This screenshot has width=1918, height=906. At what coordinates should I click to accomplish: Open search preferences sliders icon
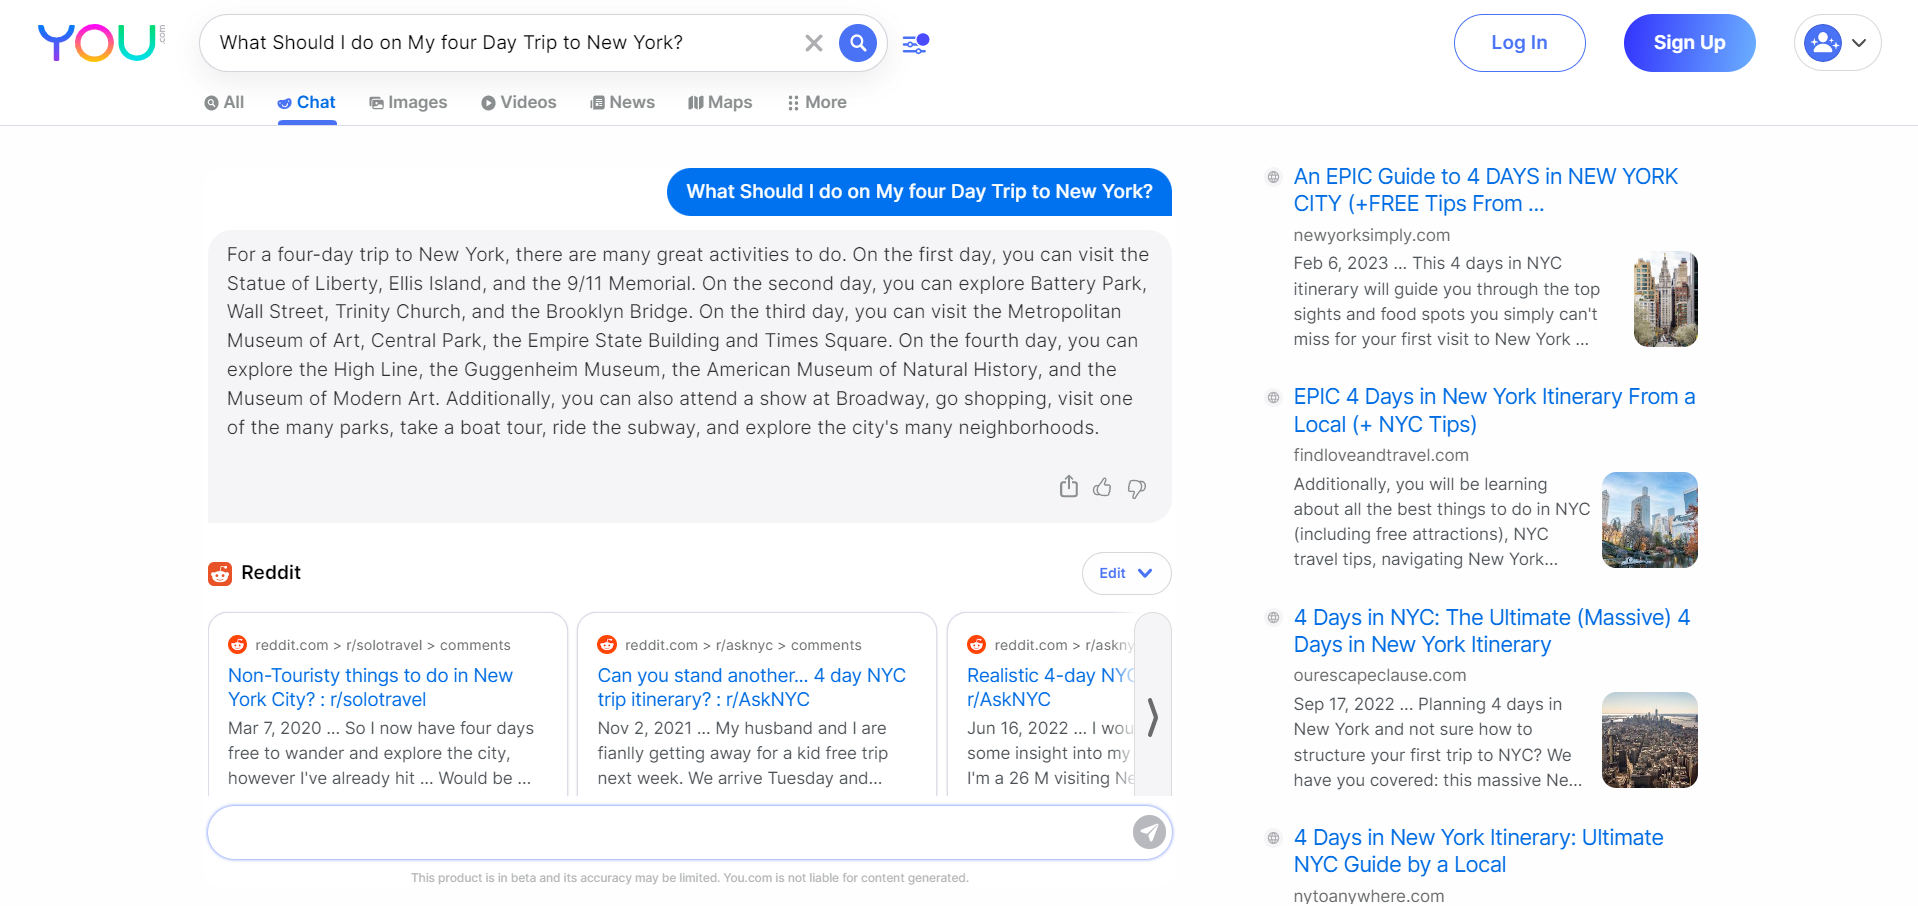click(x=915, y=43)
